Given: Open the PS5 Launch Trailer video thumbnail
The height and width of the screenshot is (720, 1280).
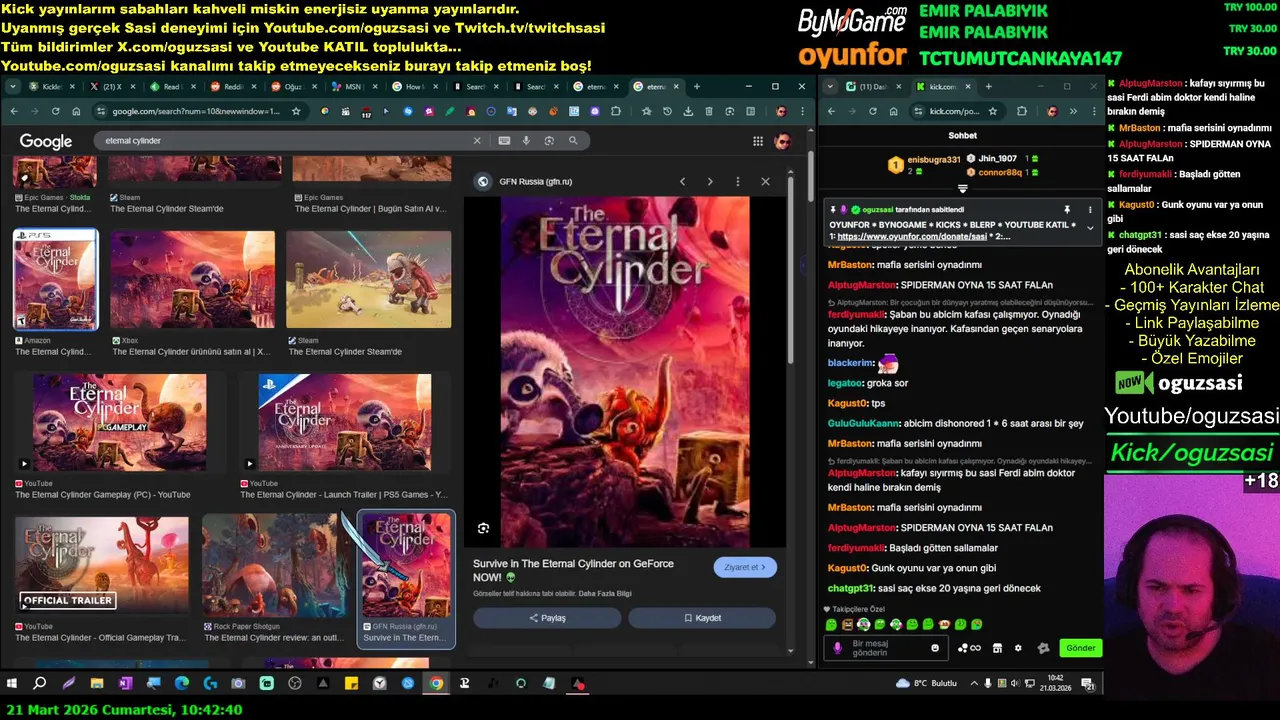Looking at the screenshot, I should pyautogui.click(x=344, y=423).
